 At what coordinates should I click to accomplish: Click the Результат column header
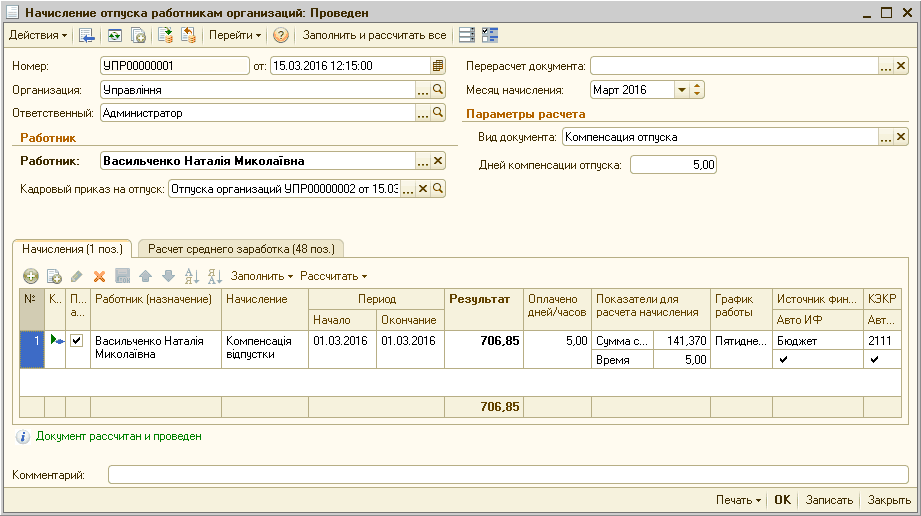point(483,309)
